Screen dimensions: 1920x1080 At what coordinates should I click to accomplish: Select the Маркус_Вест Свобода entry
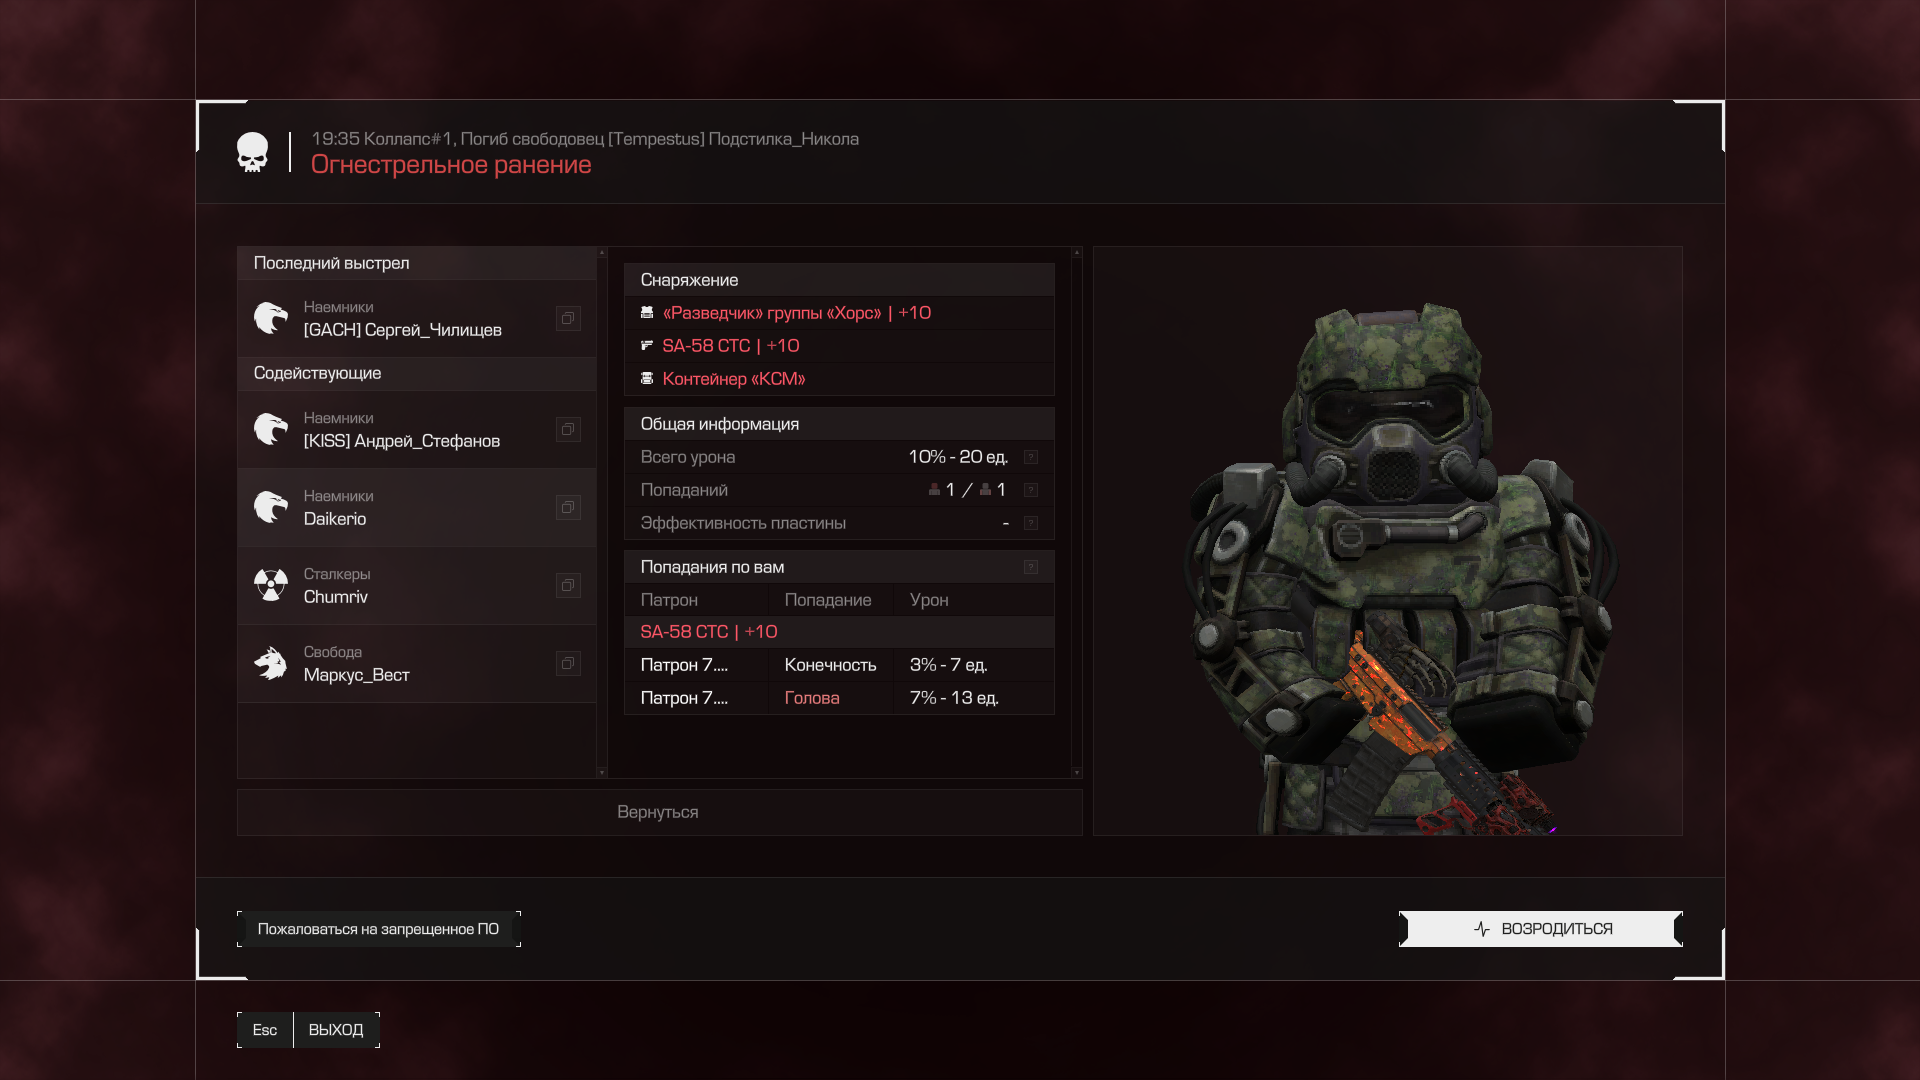[417, 663]
